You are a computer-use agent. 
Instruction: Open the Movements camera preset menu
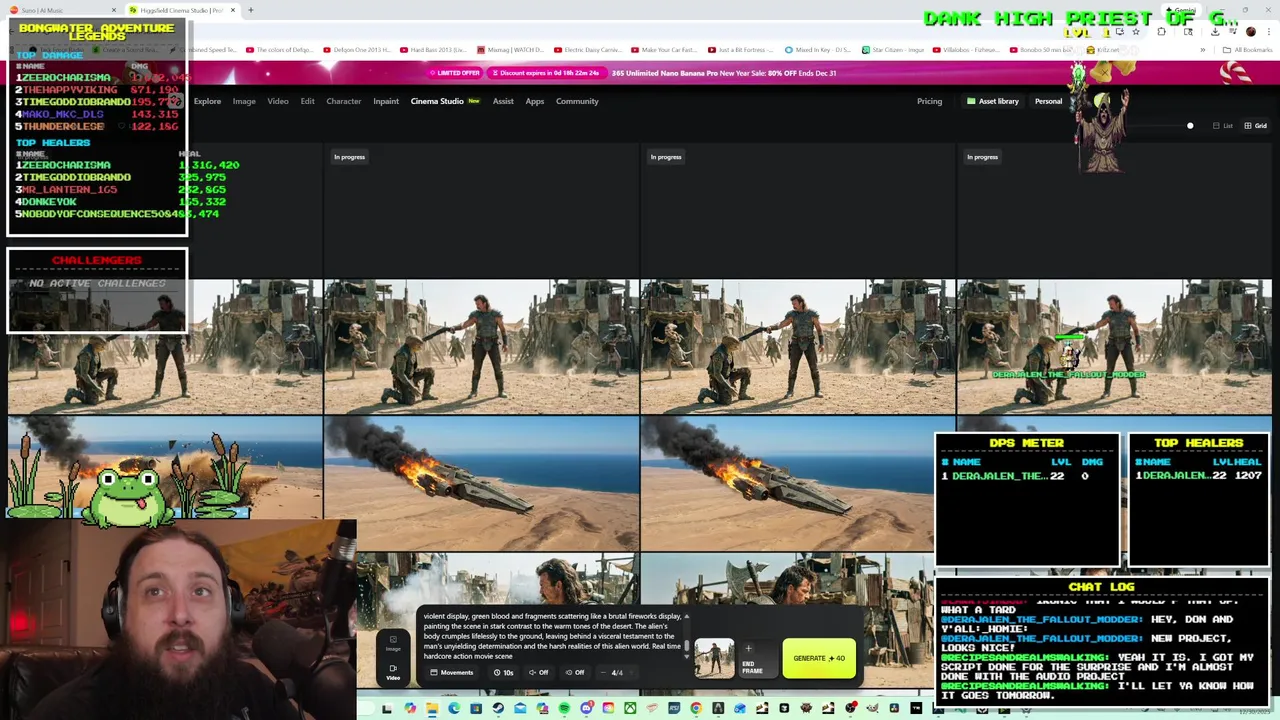point(452,672)
